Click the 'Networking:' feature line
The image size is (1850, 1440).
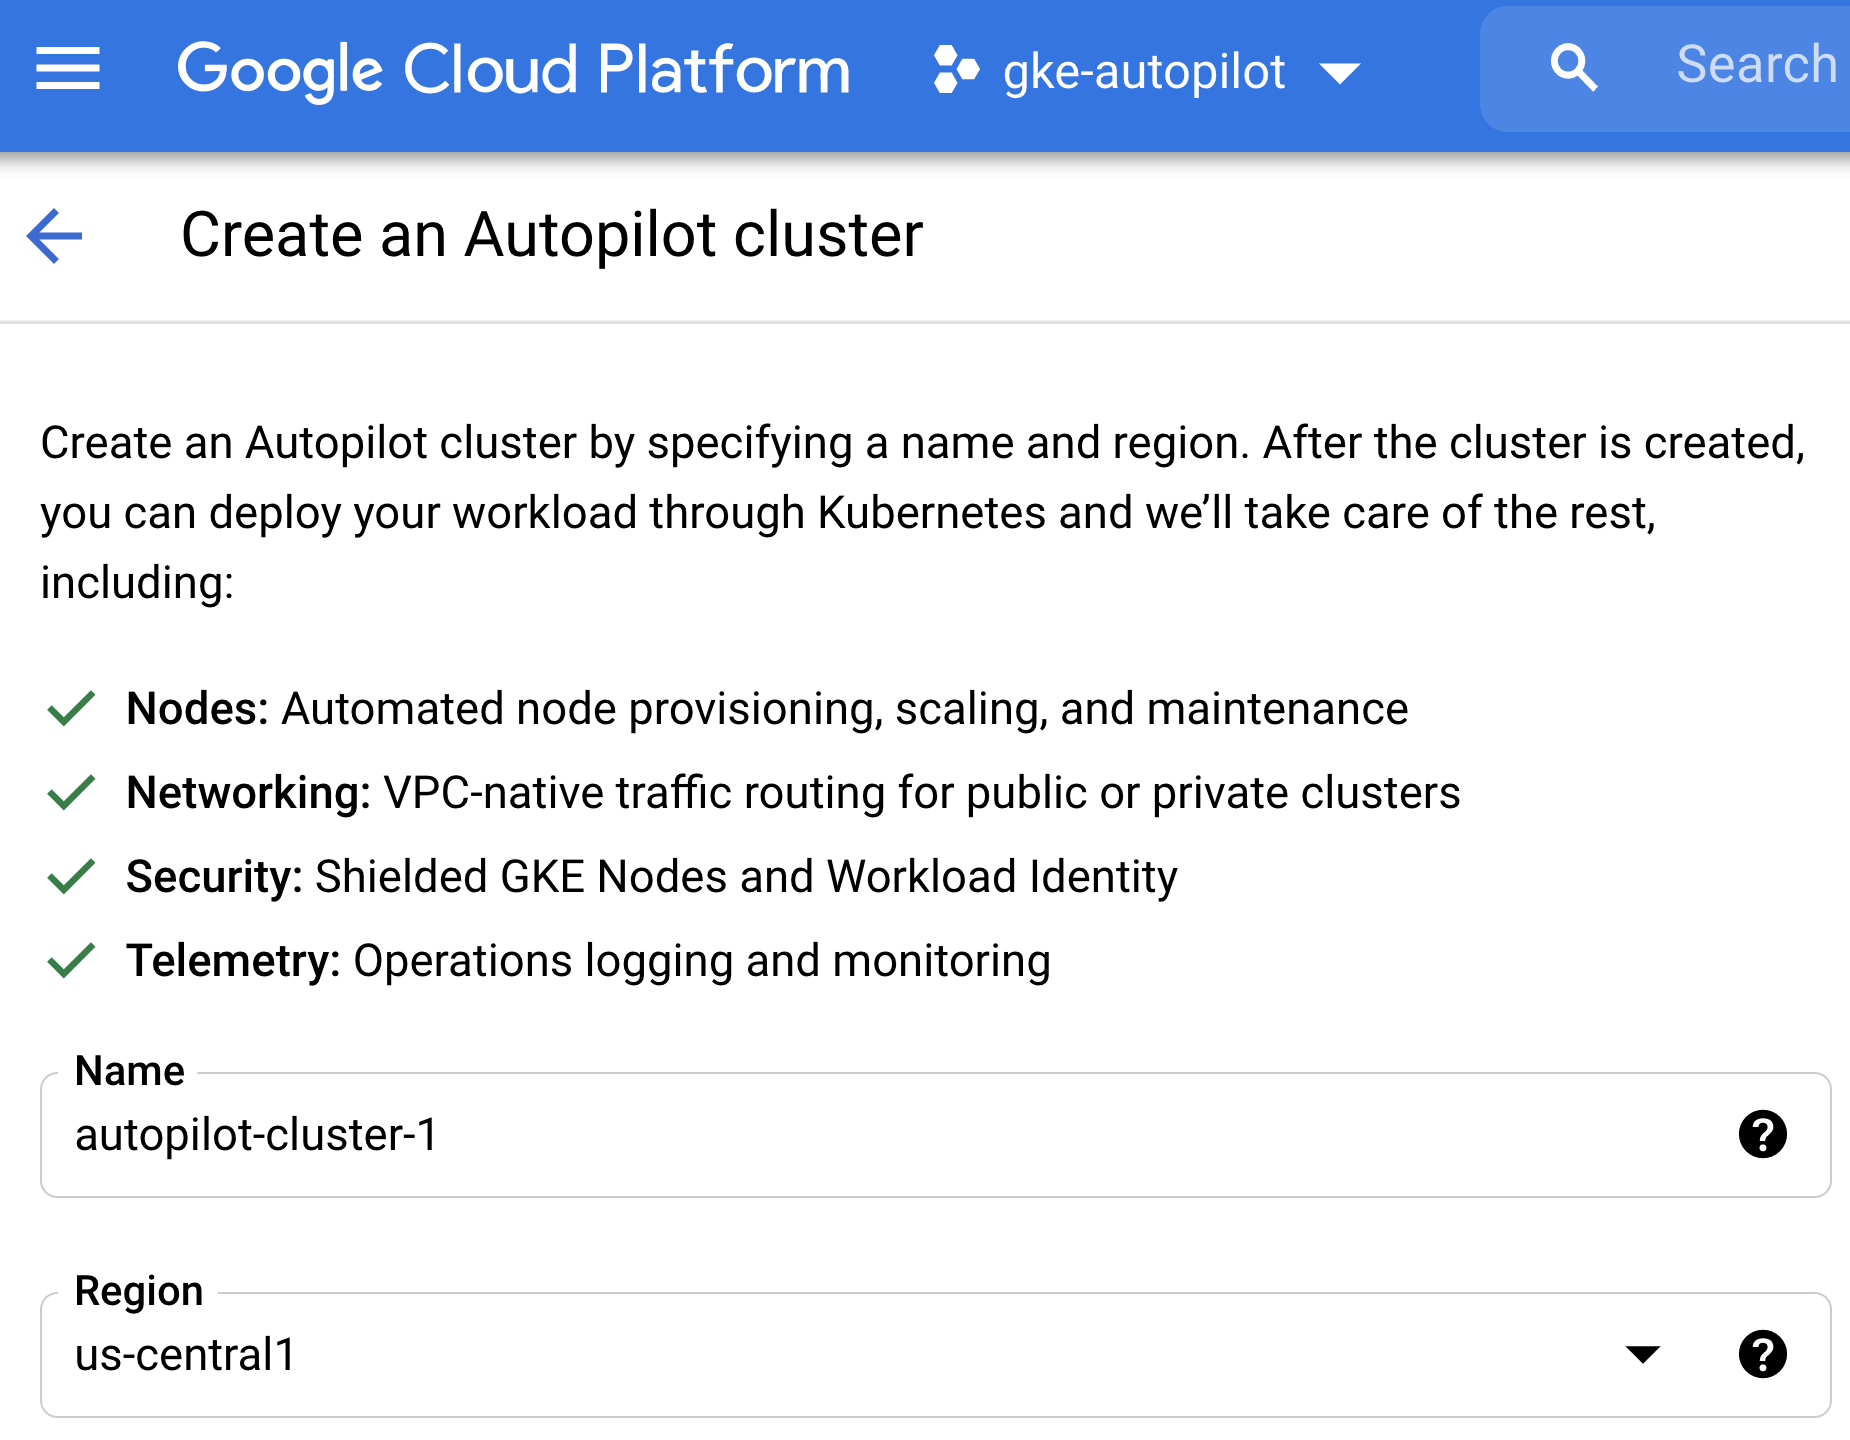[793, 793]
